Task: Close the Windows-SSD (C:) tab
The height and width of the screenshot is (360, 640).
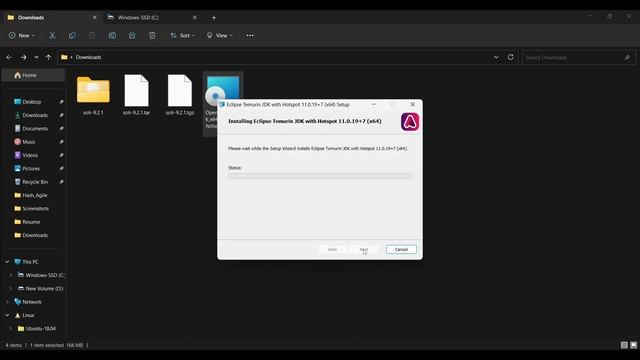Action: click(x=194, y=18)
